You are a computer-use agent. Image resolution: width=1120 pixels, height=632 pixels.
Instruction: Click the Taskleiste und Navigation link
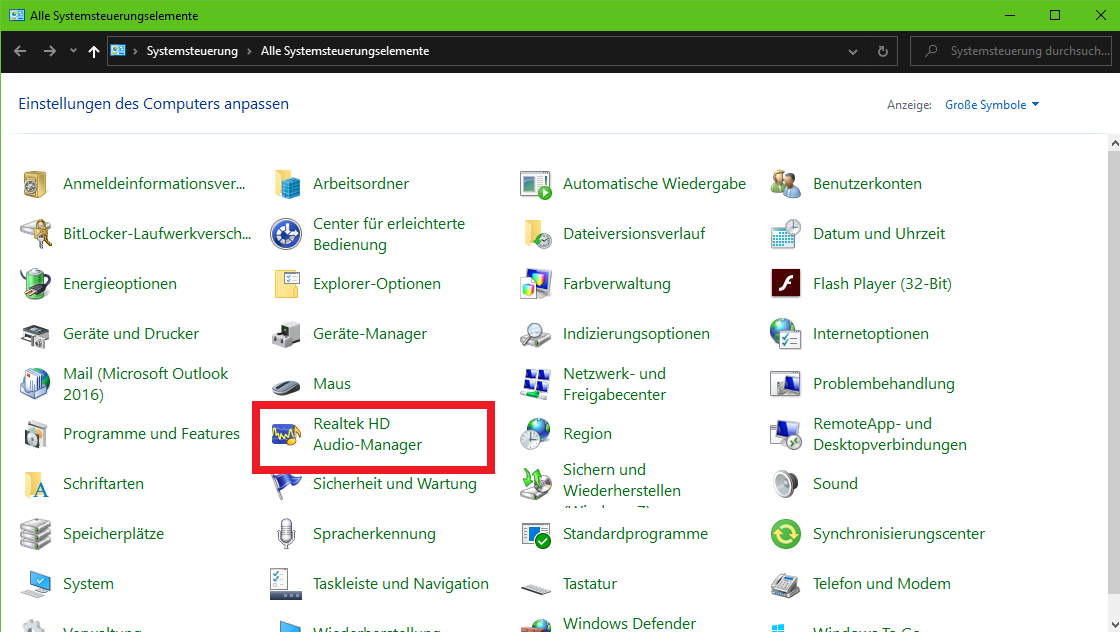(401, 583)
